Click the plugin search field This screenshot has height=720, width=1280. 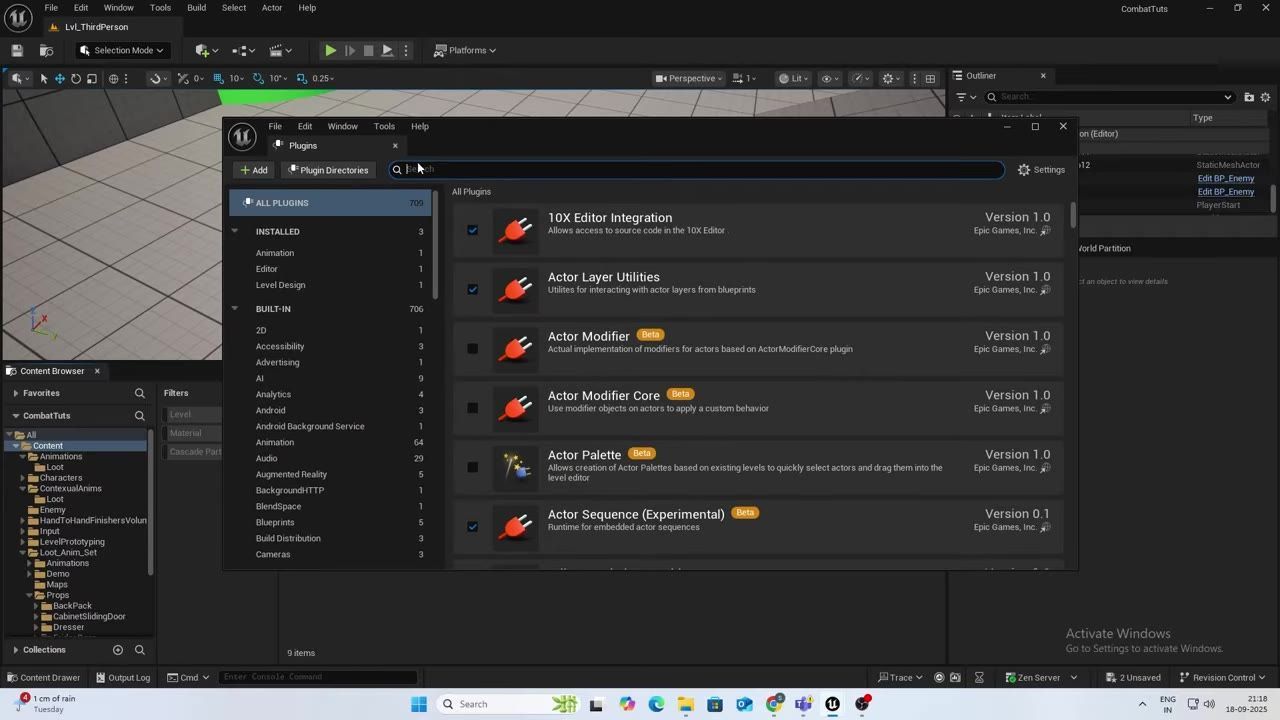696,170
